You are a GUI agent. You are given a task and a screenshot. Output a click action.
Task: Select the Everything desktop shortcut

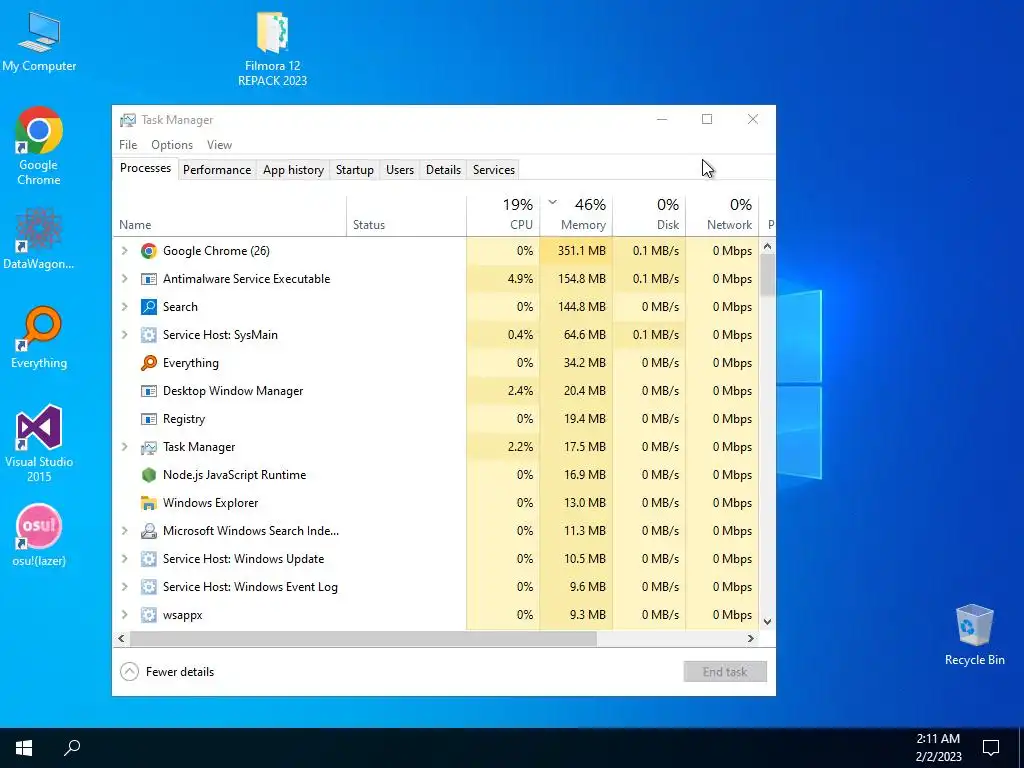39,338
